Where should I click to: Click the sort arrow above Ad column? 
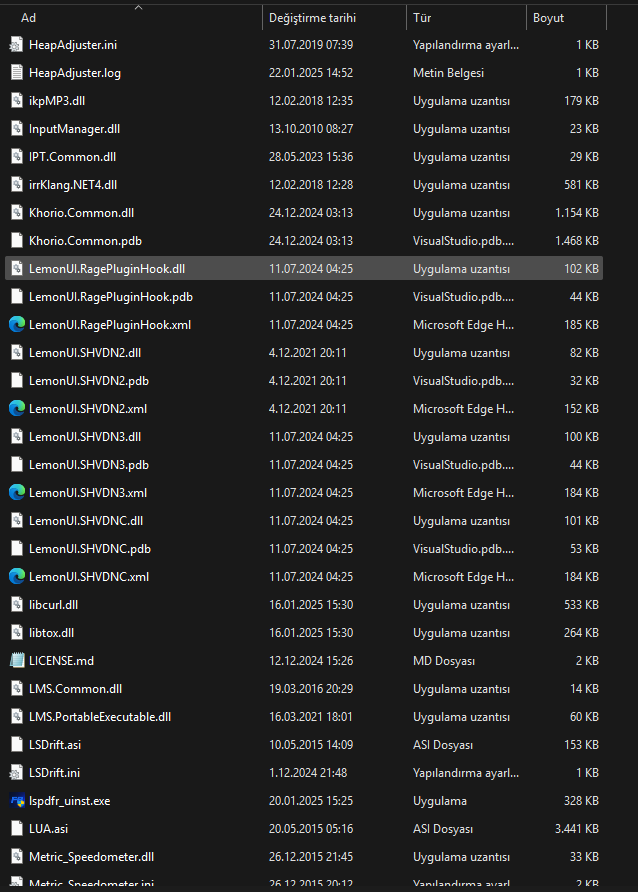click(x=138, y=7)
